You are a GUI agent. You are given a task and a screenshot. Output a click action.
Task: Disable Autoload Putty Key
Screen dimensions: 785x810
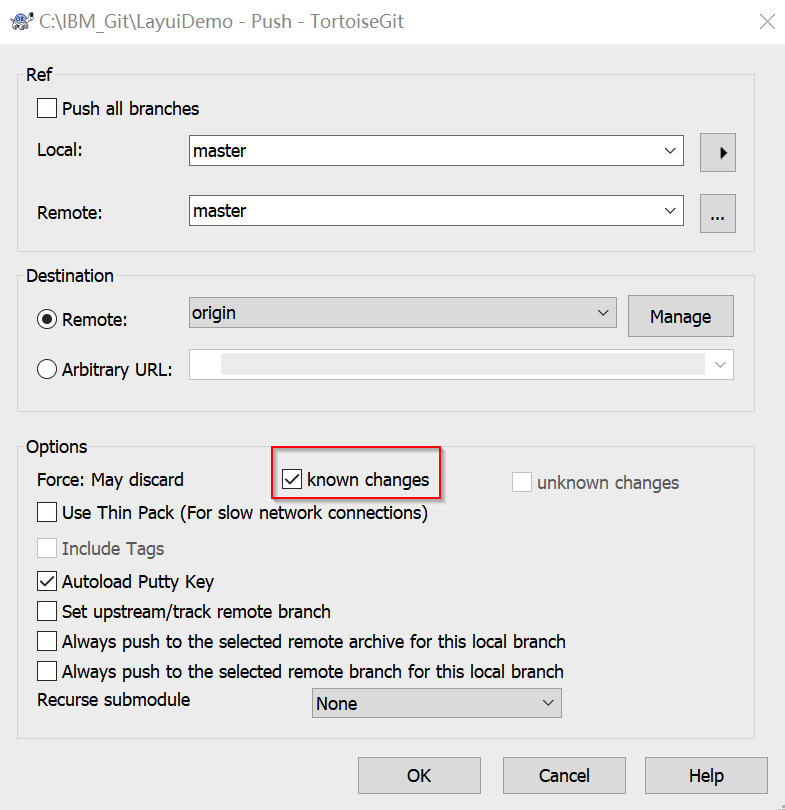pos(47,581)
